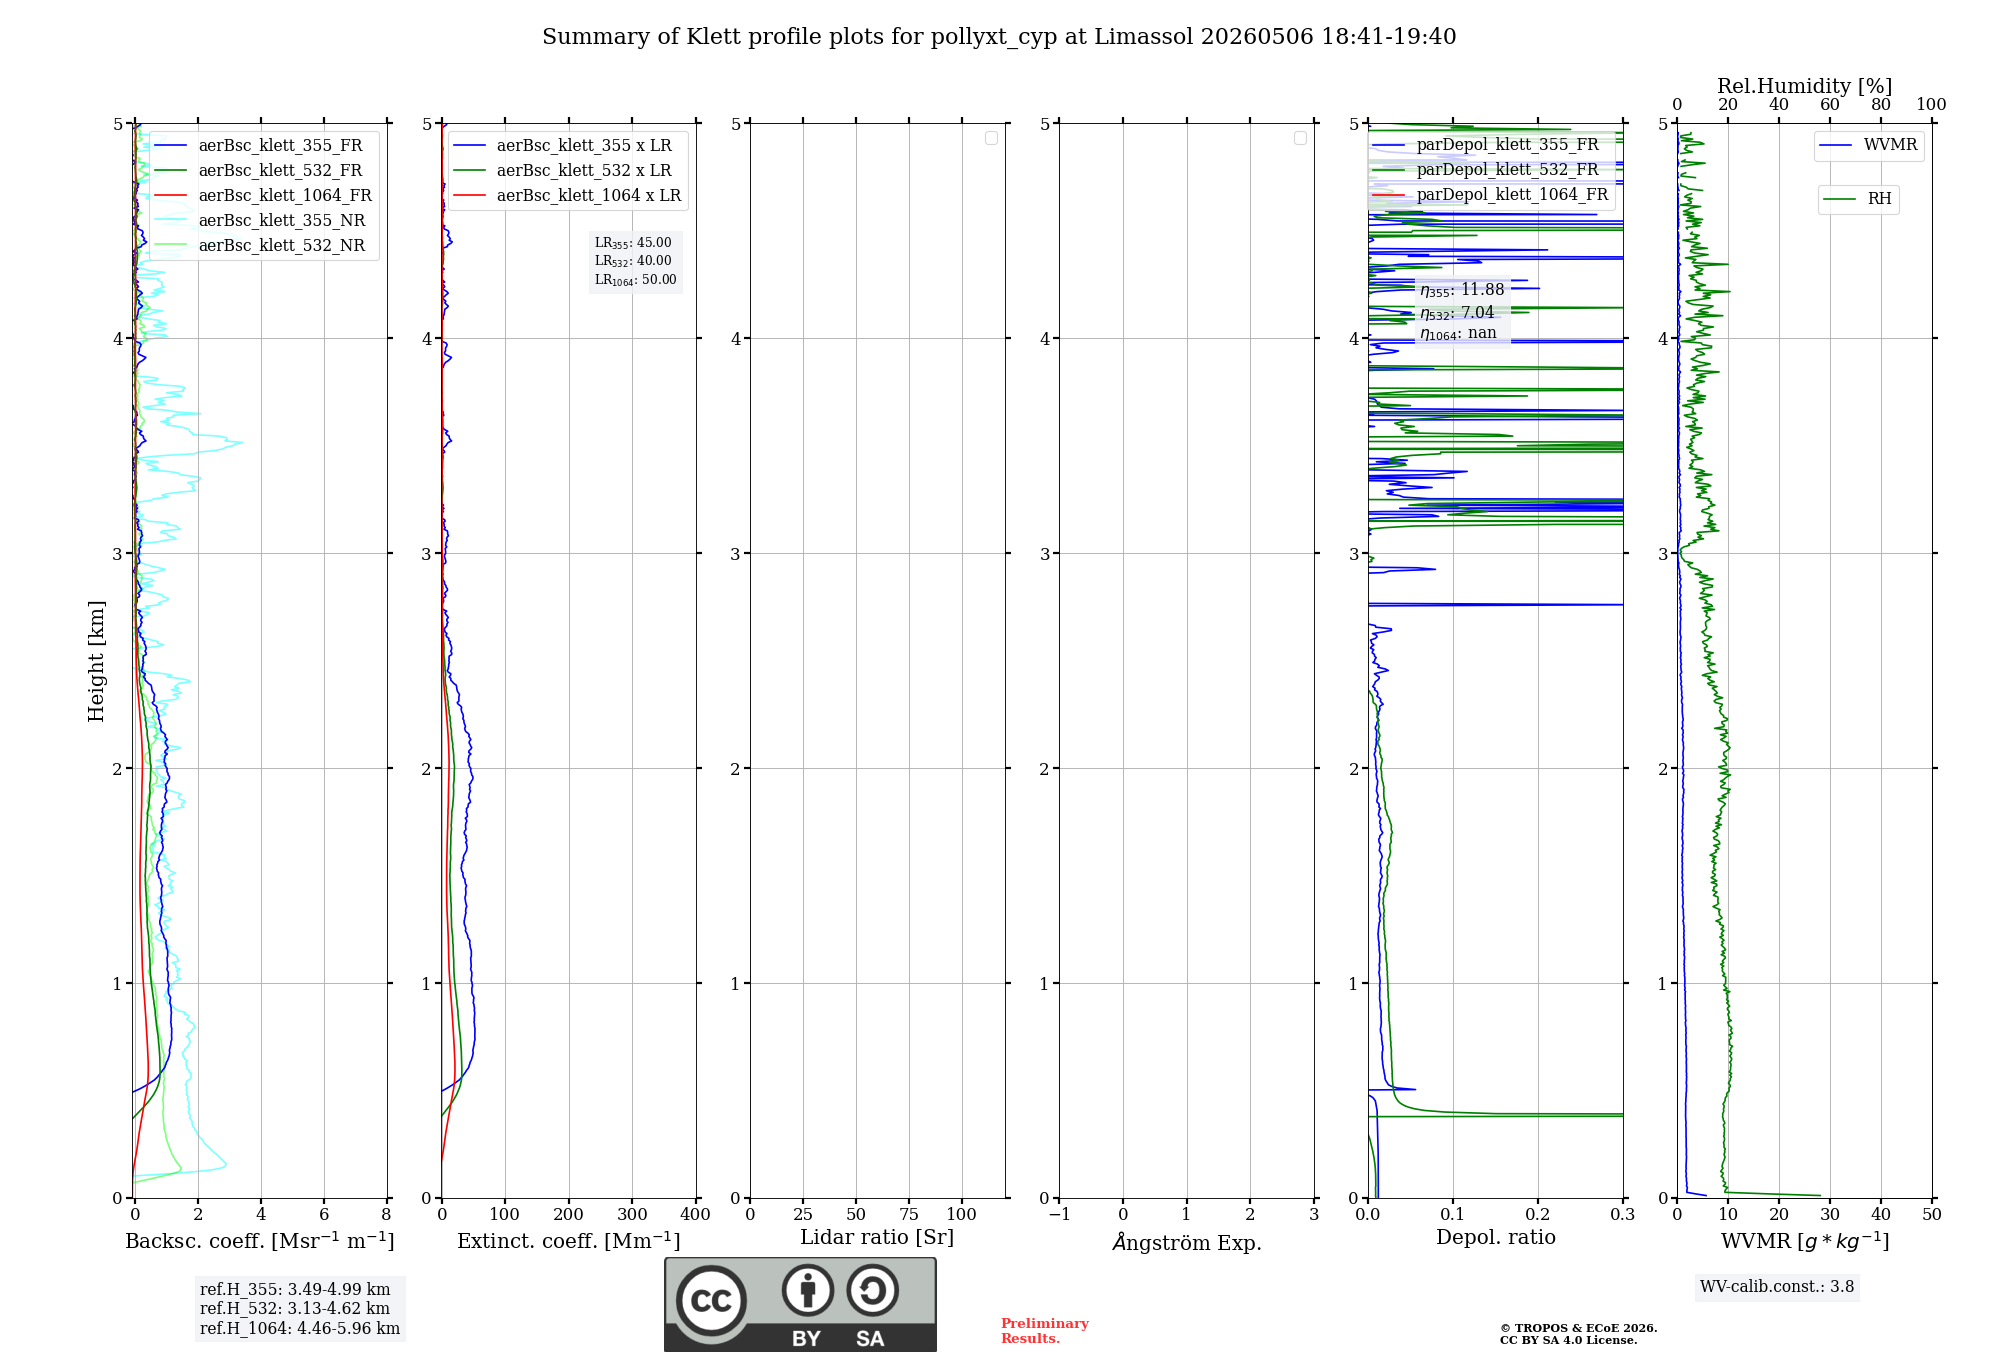Click legend entry aerBsc_klett_1064 x LR
The height and width of the screenshot is (1360, 2000).
567,196
